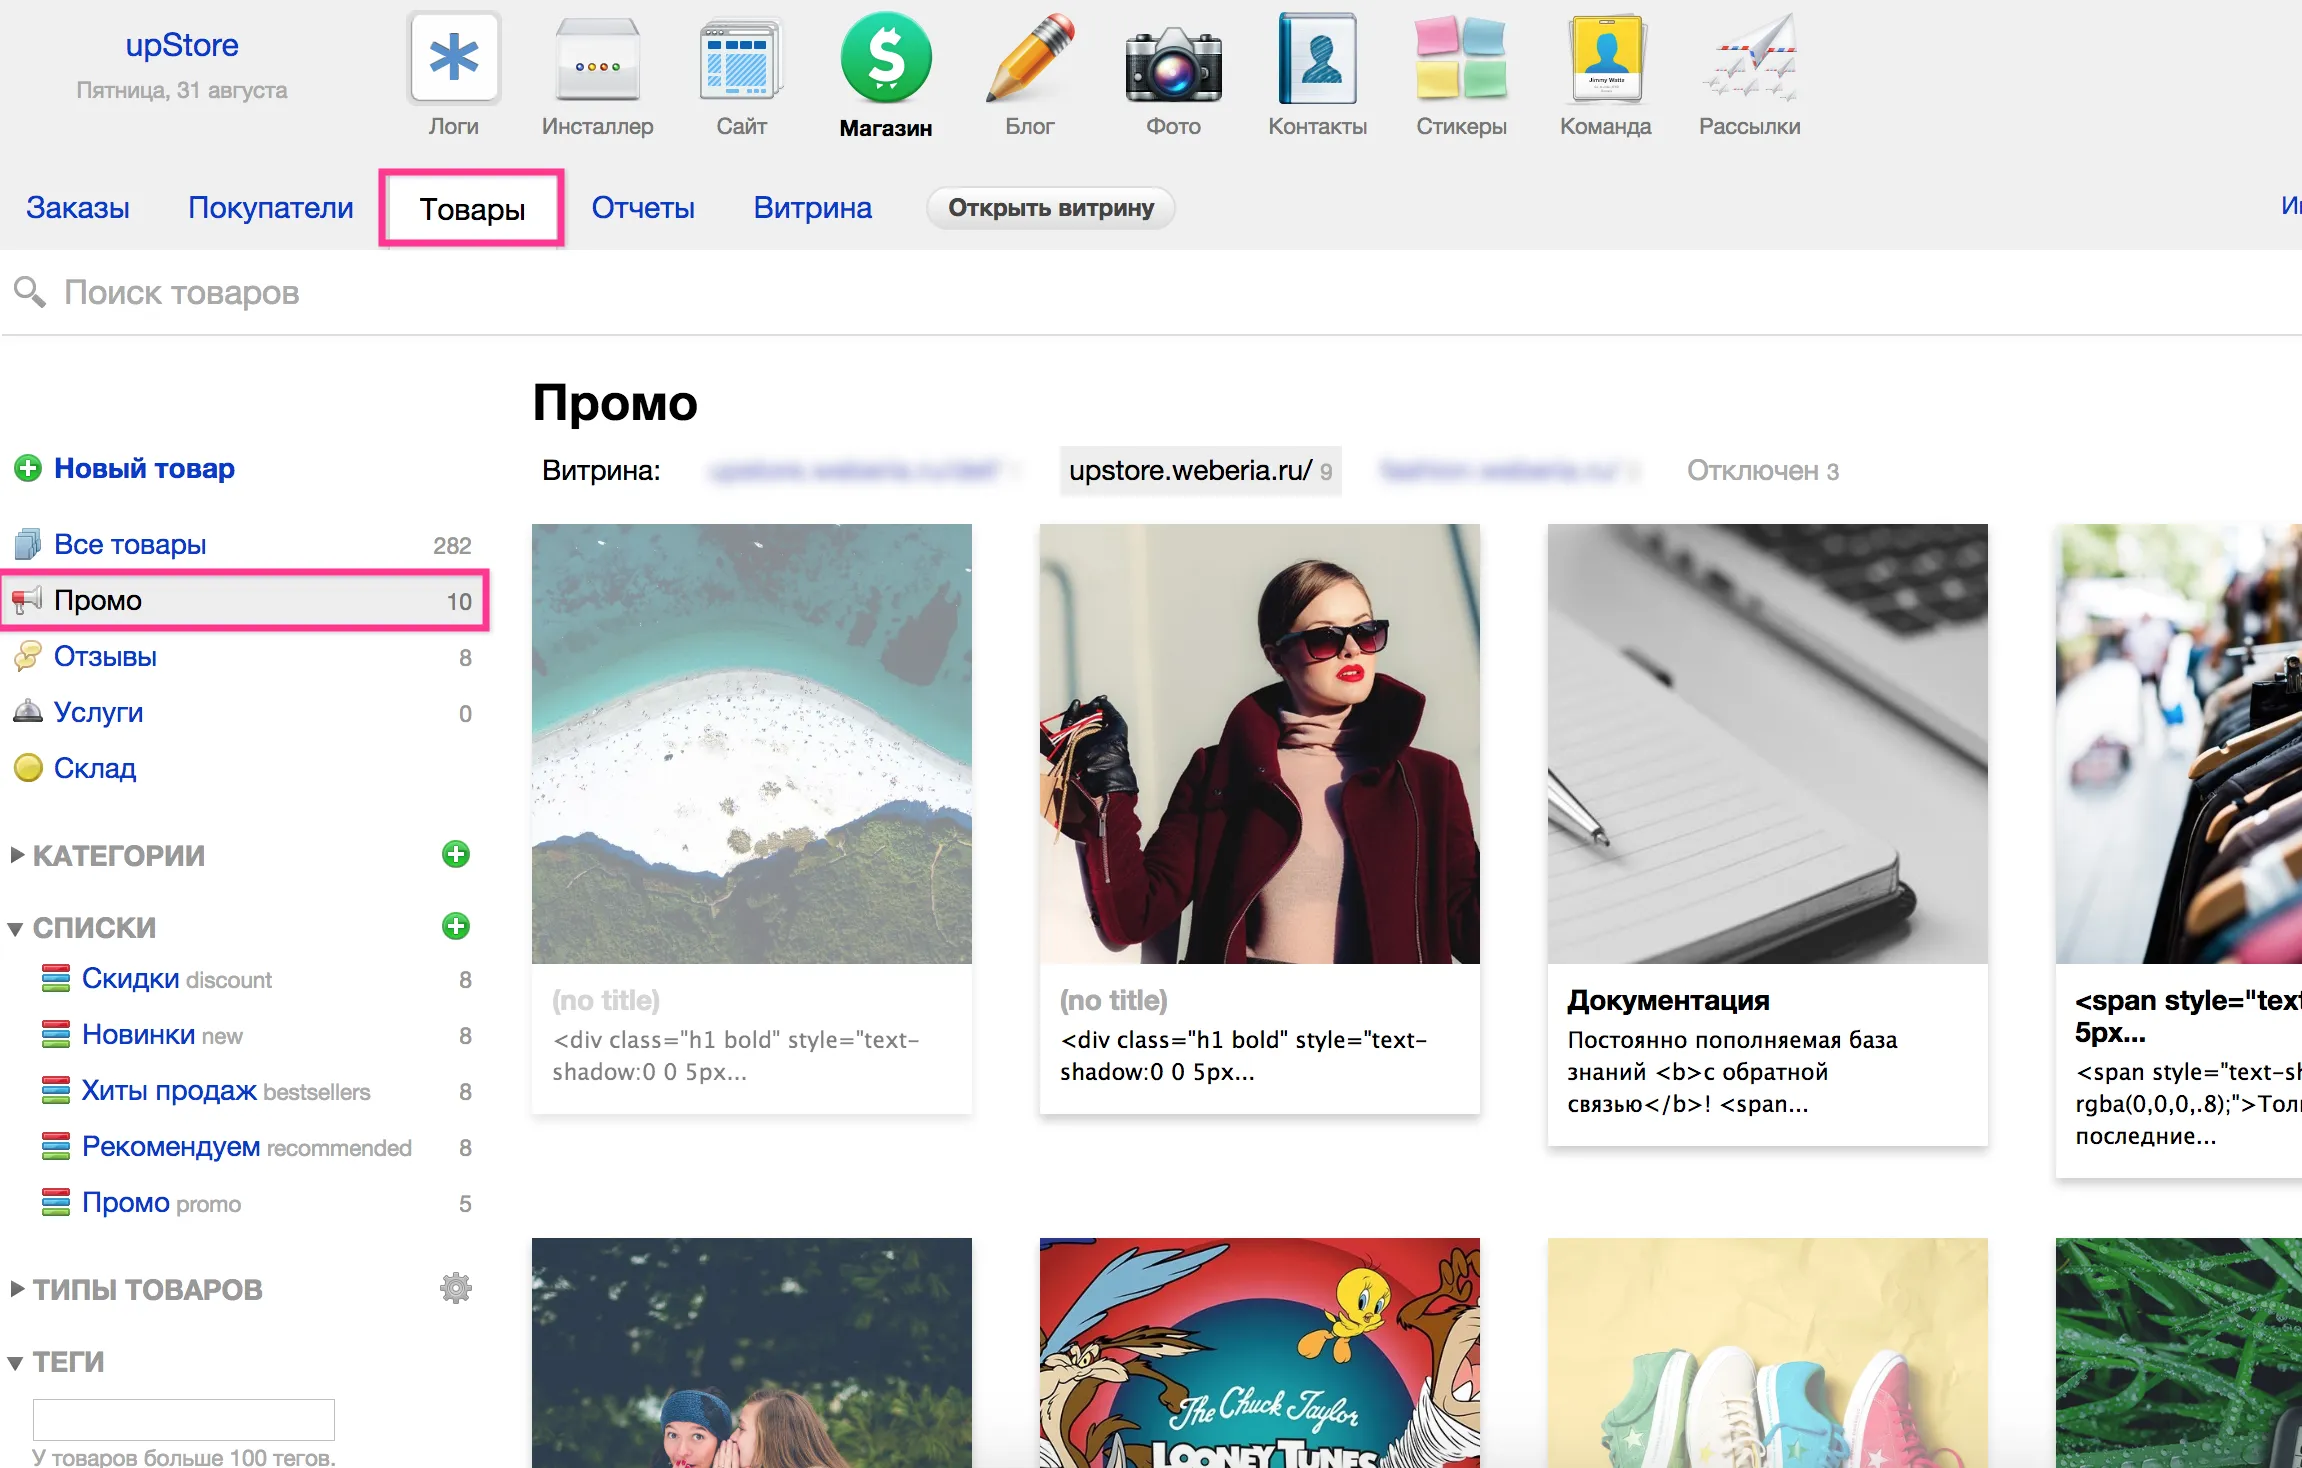
Task: Switch to the Покупатели tab
Action: (x=271, y=207)
